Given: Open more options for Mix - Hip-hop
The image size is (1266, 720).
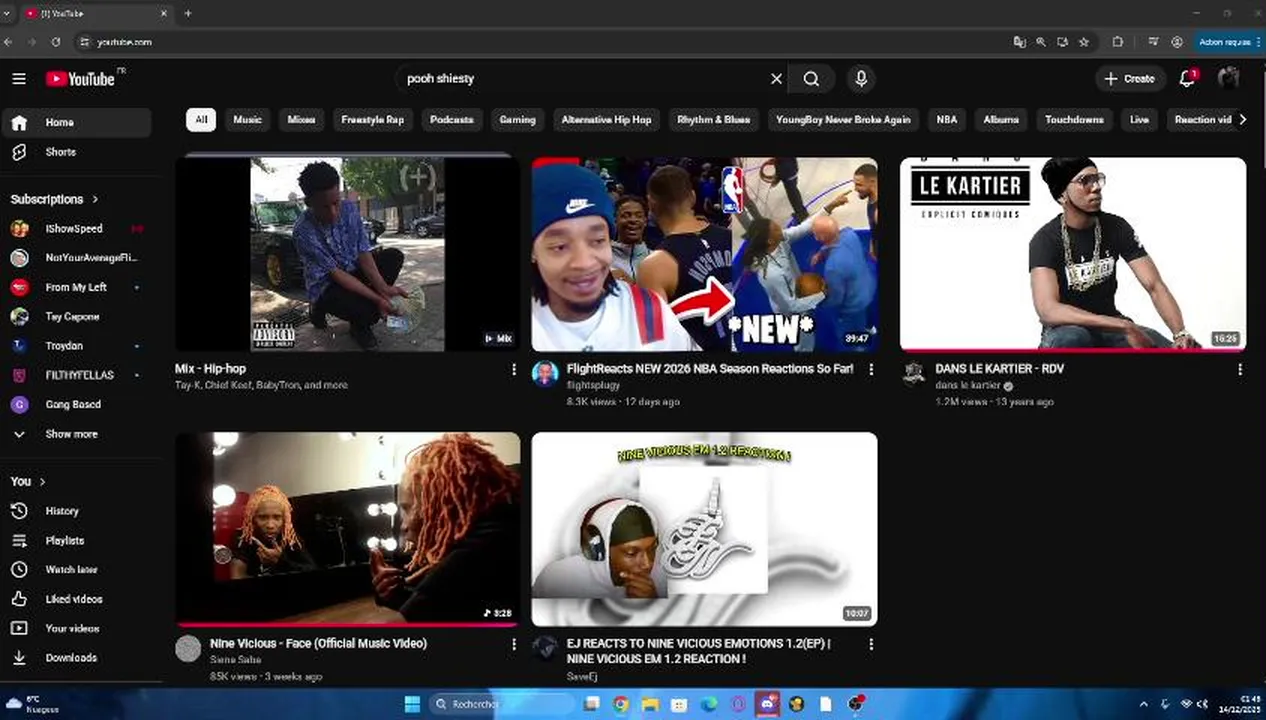Looking at the screenshot, I should coord(514,369).
